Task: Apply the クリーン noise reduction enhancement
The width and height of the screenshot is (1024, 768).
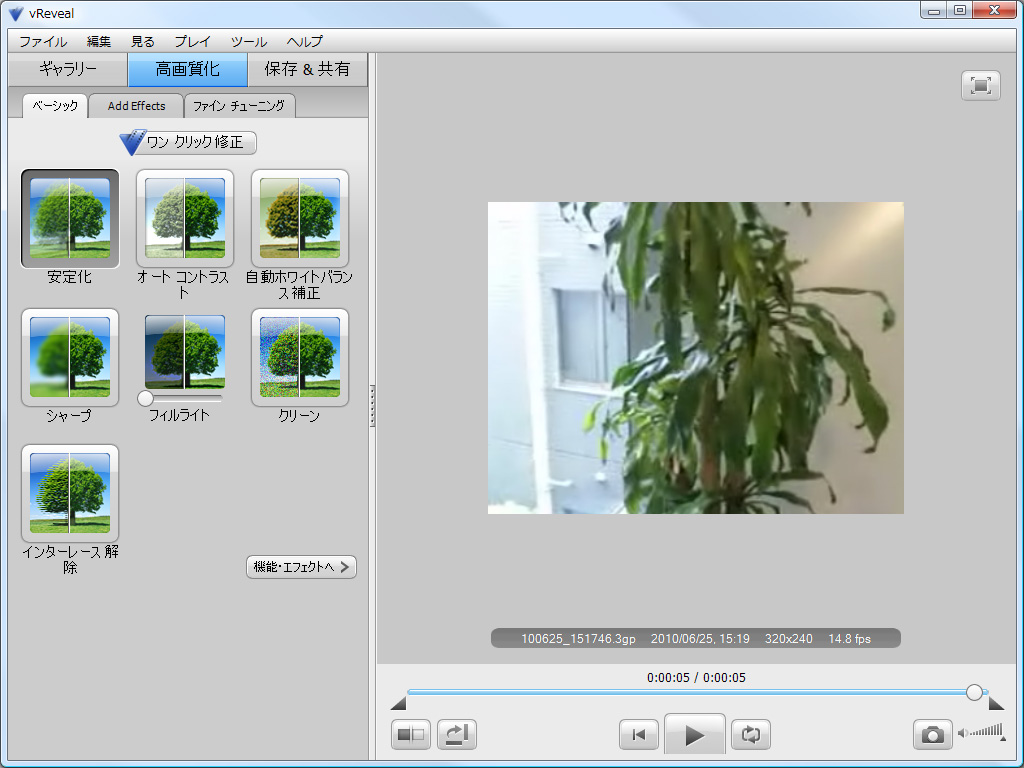Action: coord(299,357)
